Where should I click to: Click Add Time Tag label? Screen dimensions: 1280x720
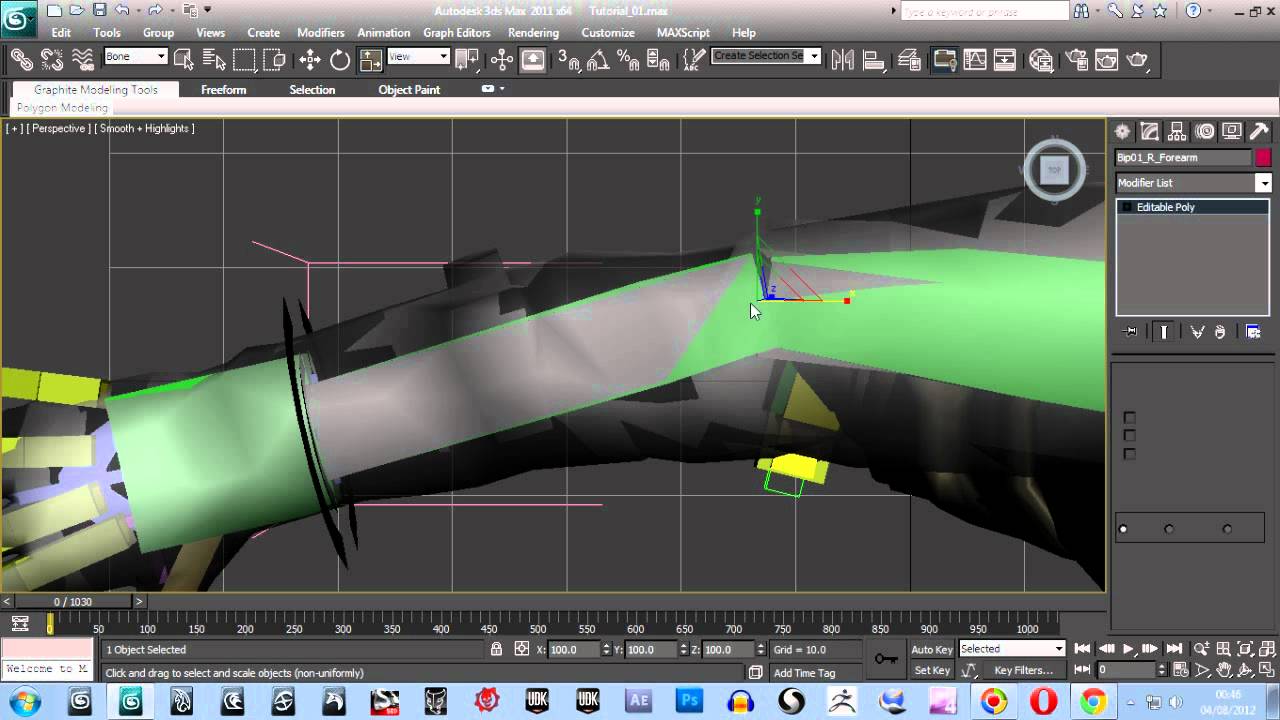point(804,673)
